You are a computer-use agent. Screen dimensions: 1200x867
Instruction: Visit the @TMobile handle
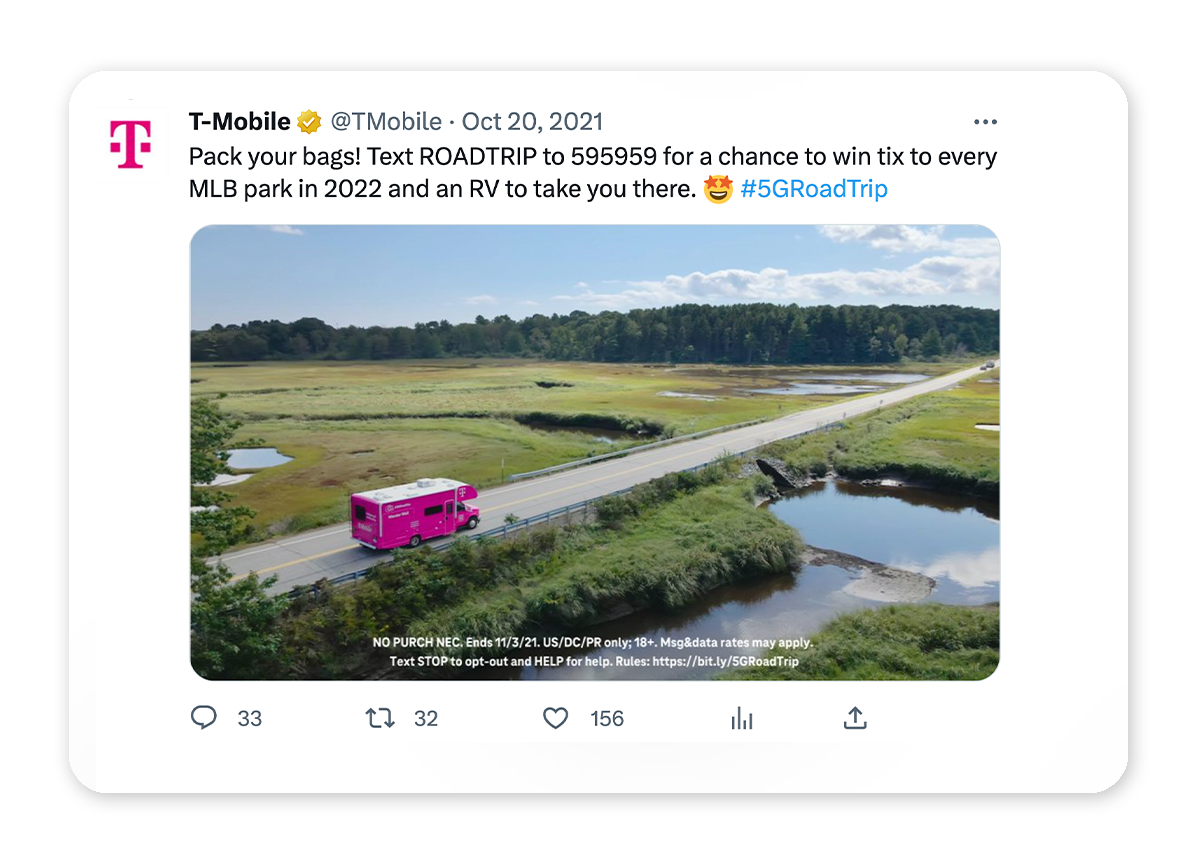(x=386, y=122)
